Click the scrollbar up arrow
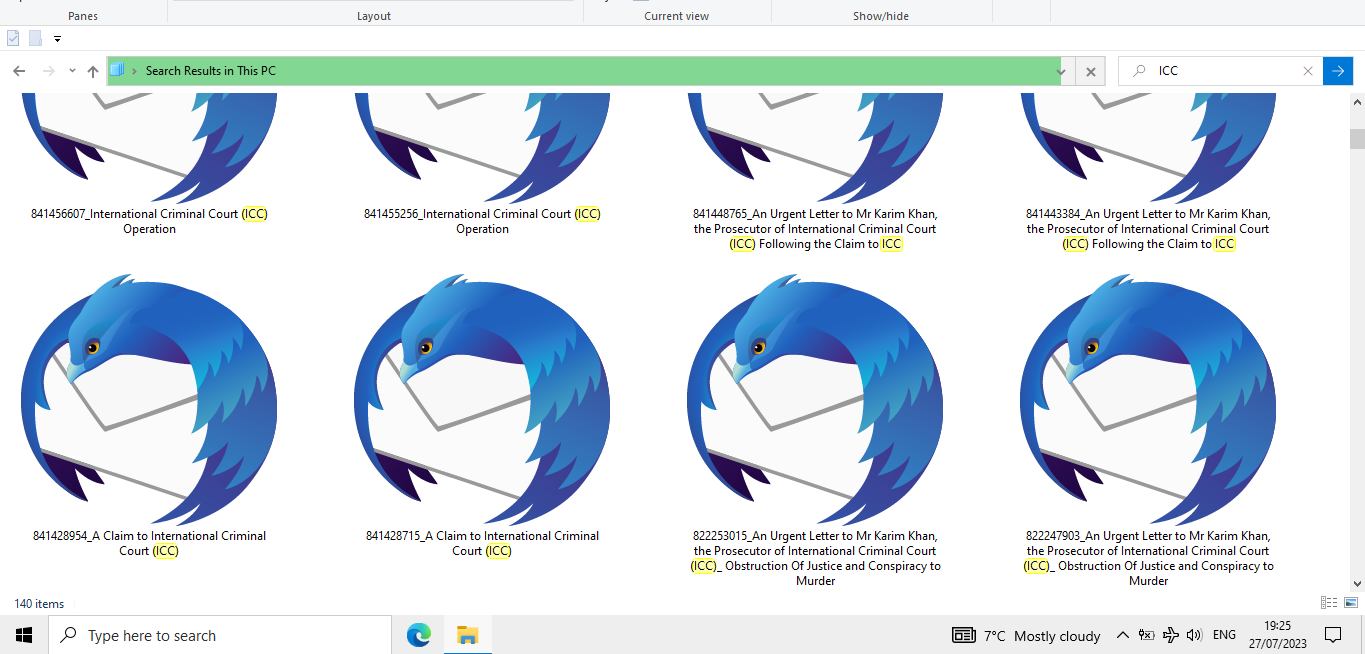 tap(1357, 102)
